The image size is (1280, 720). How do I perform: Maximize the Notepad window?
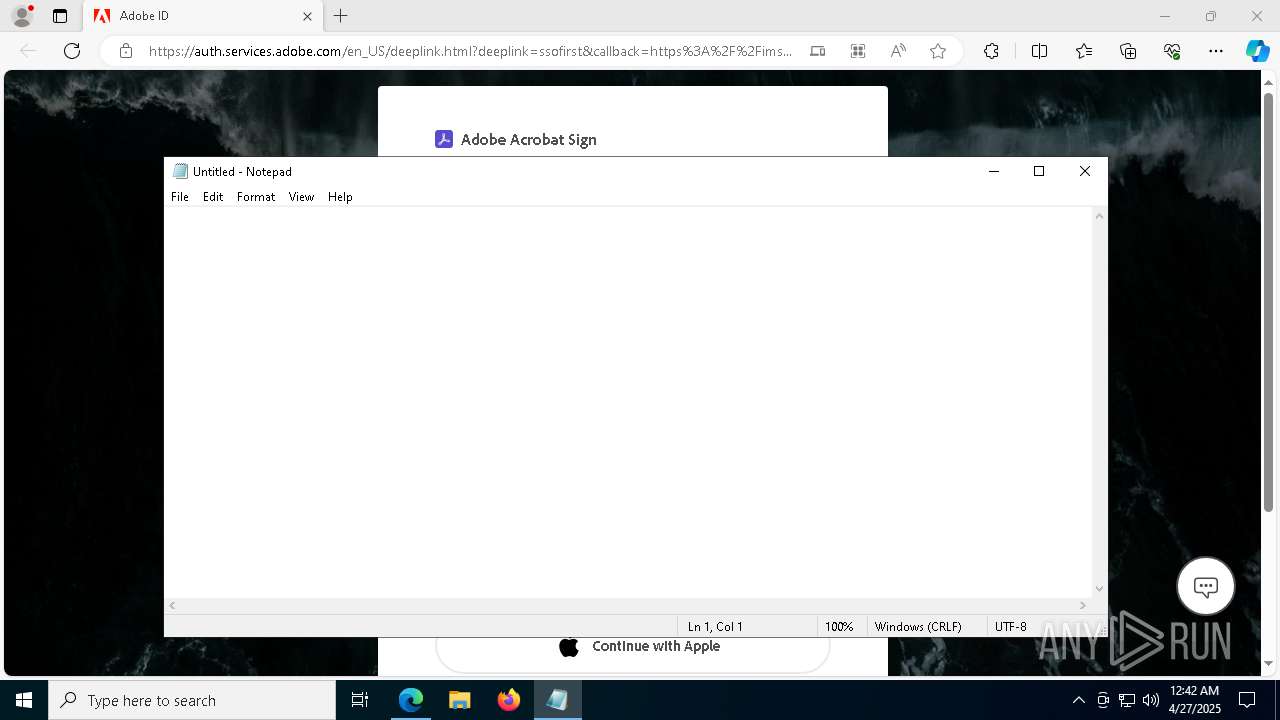tap(1039, 171)
